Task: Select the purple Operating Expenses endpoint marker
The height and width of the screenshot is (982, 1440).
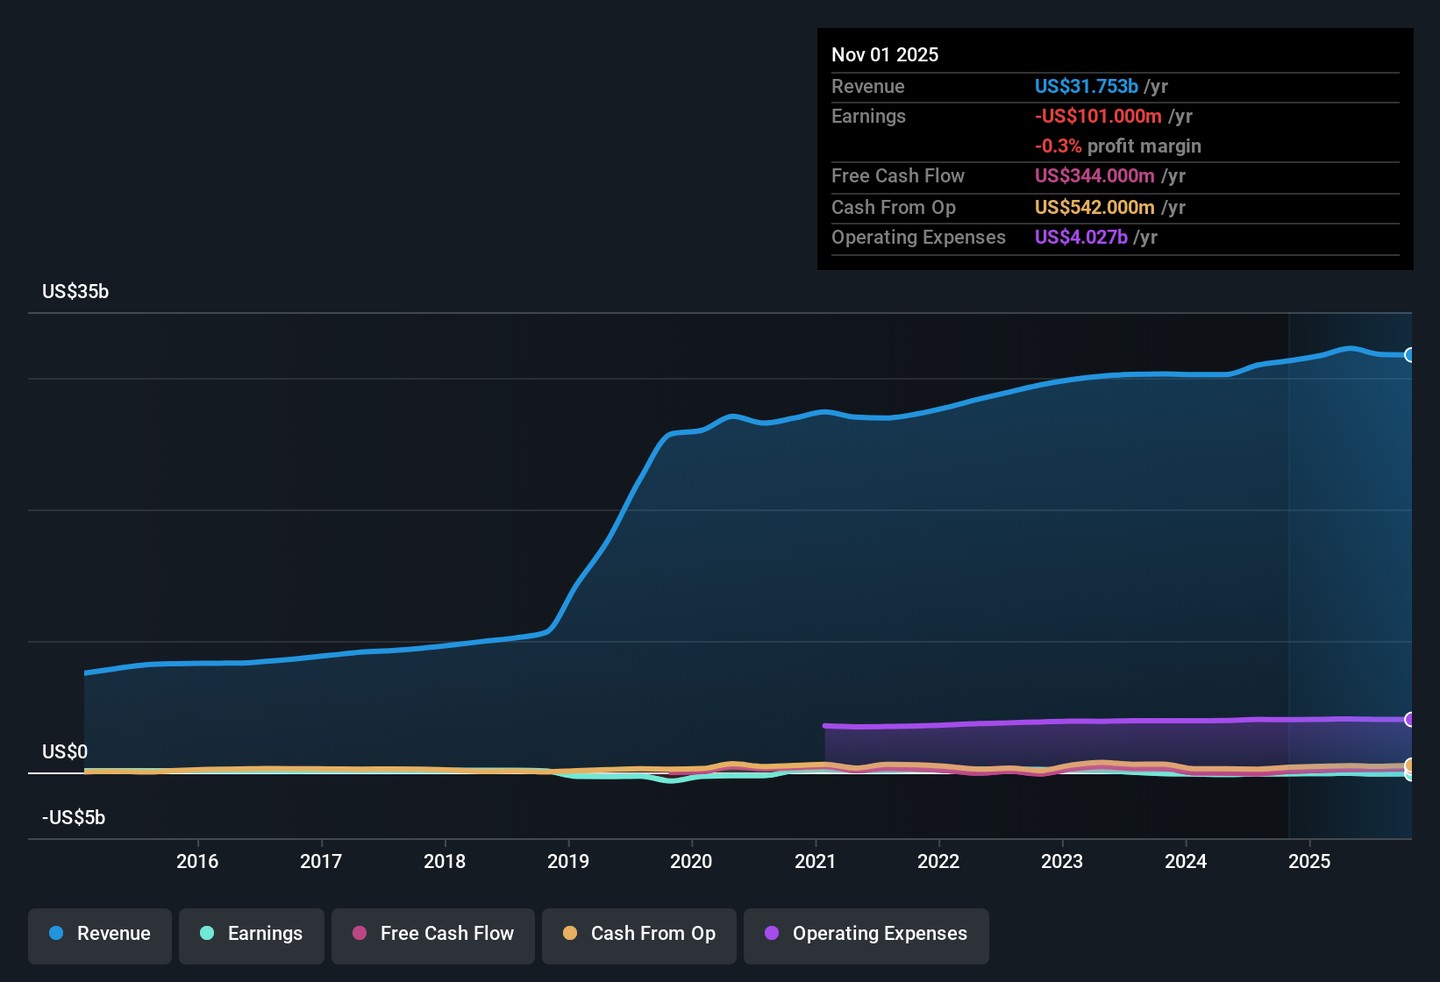Action: click(x=1410, y=720)
